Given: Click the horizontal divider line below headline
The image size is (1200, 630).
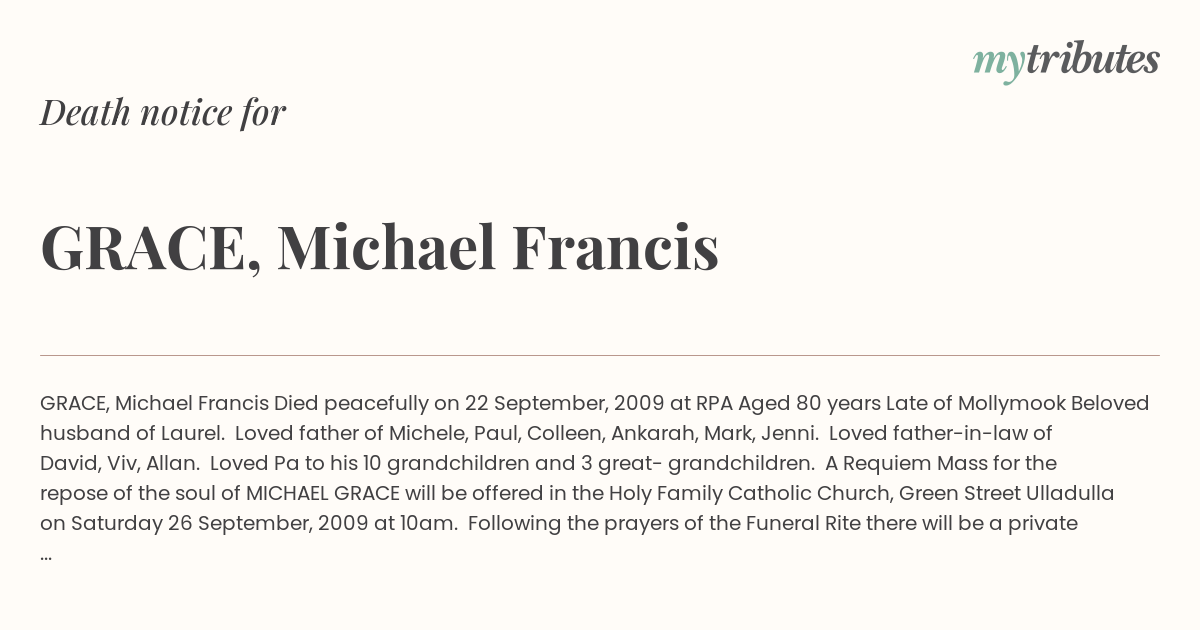Looking at the screenshot, I should pos(600,355).
